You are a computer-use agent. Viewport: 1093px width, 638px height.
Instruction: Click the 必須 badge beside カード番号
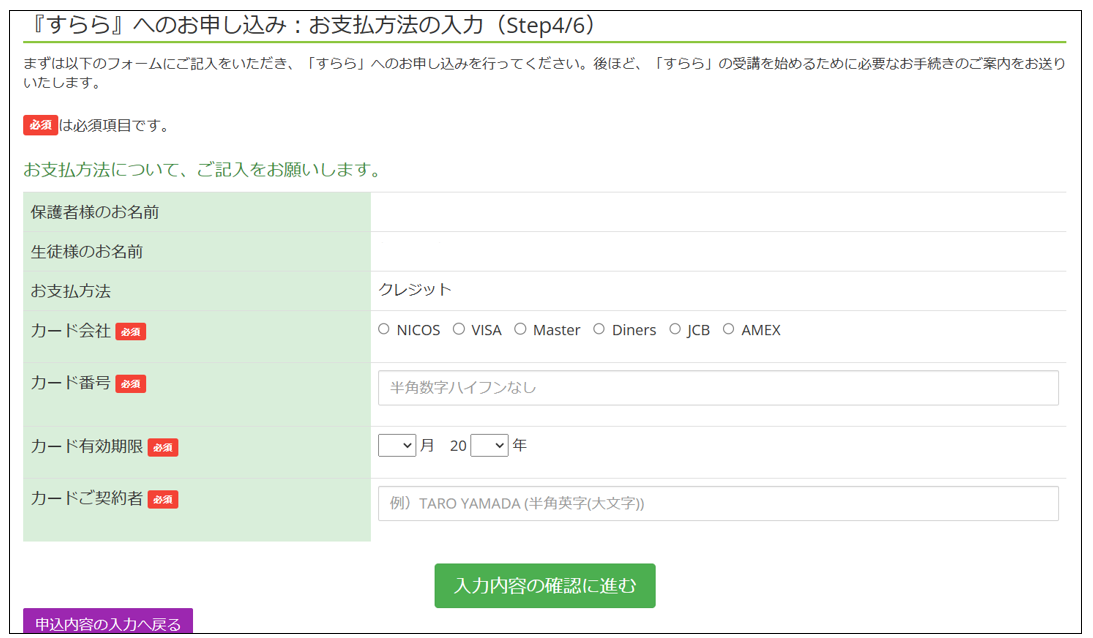pyautogui.click(x=130, y=384)
